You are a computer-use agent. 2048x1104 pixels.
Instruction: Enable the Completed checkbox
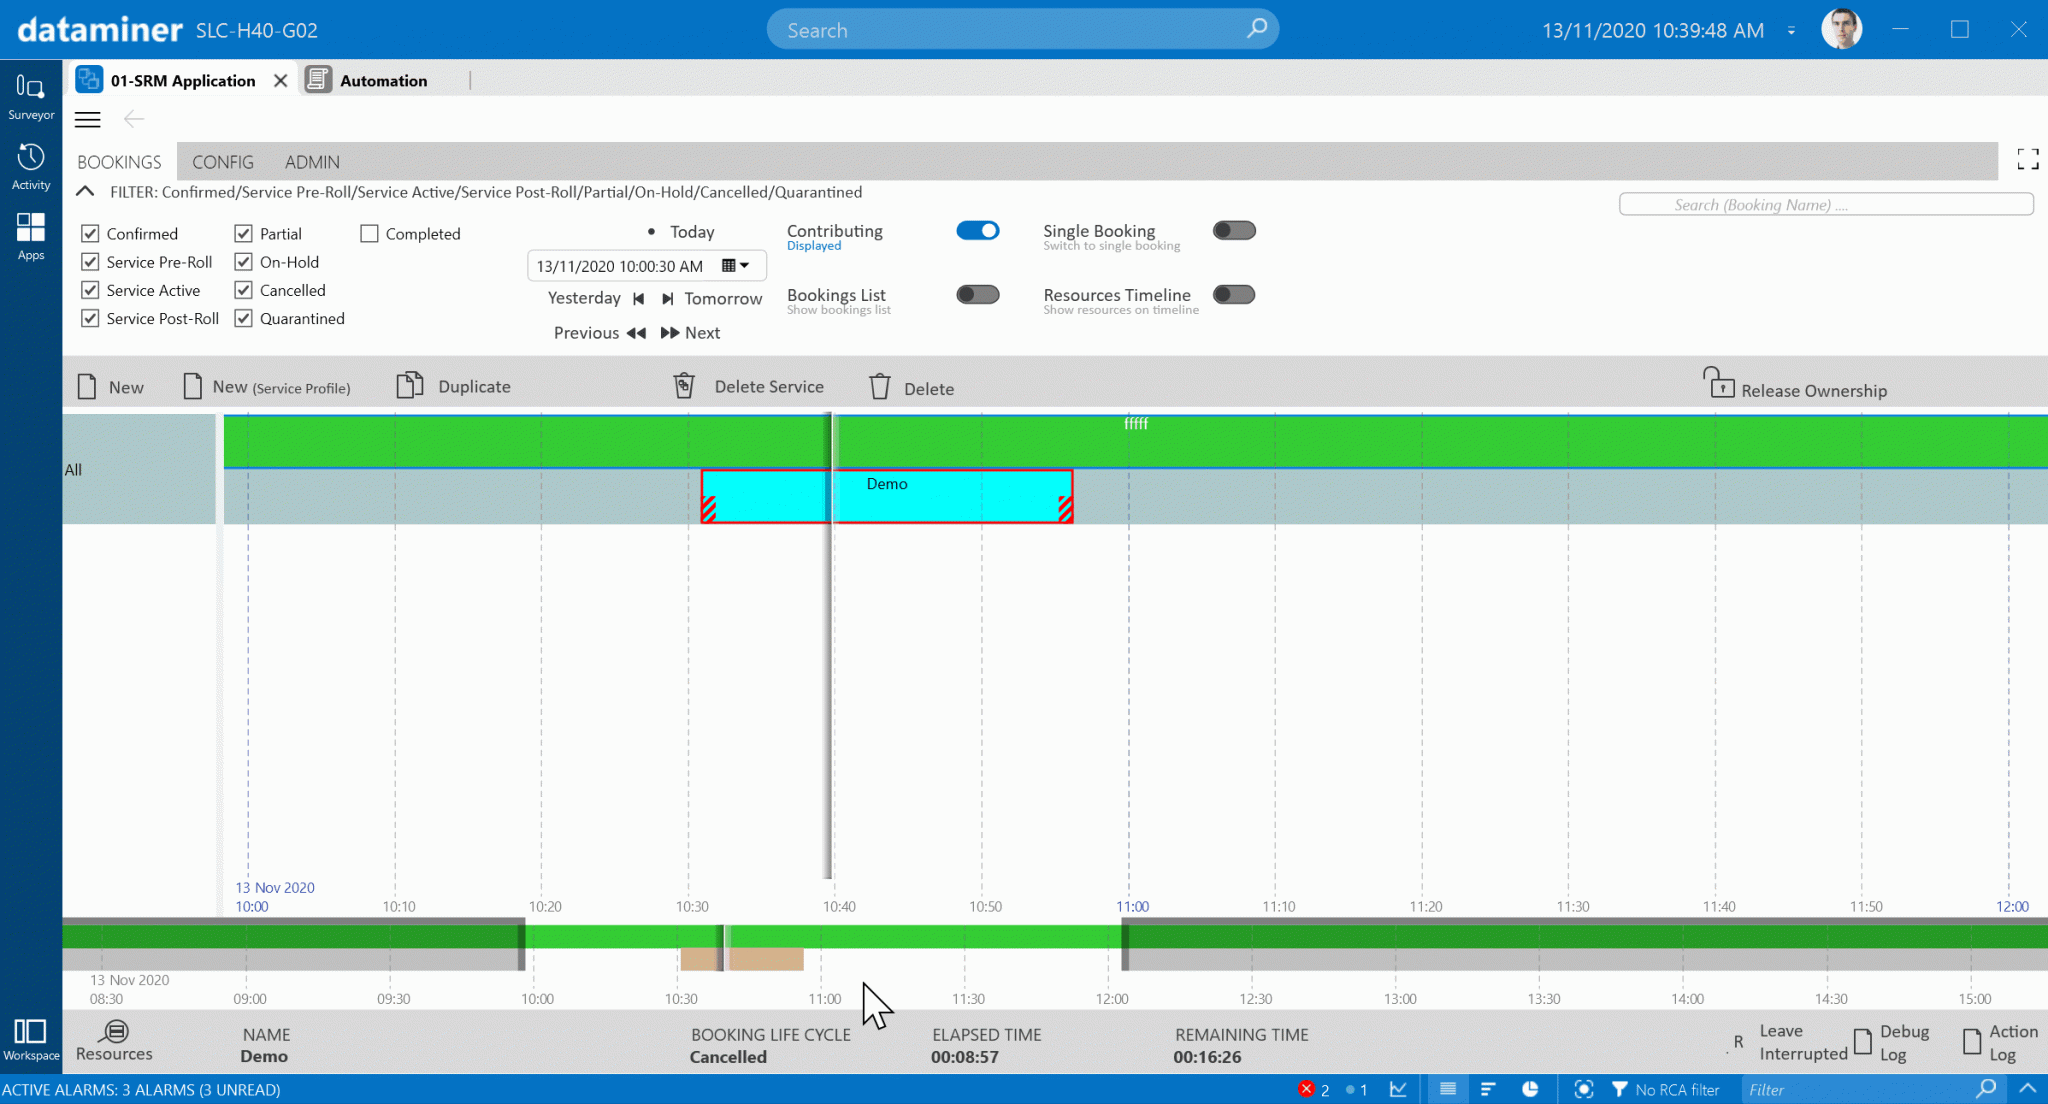pyautogui.click(x=369, y=233)
